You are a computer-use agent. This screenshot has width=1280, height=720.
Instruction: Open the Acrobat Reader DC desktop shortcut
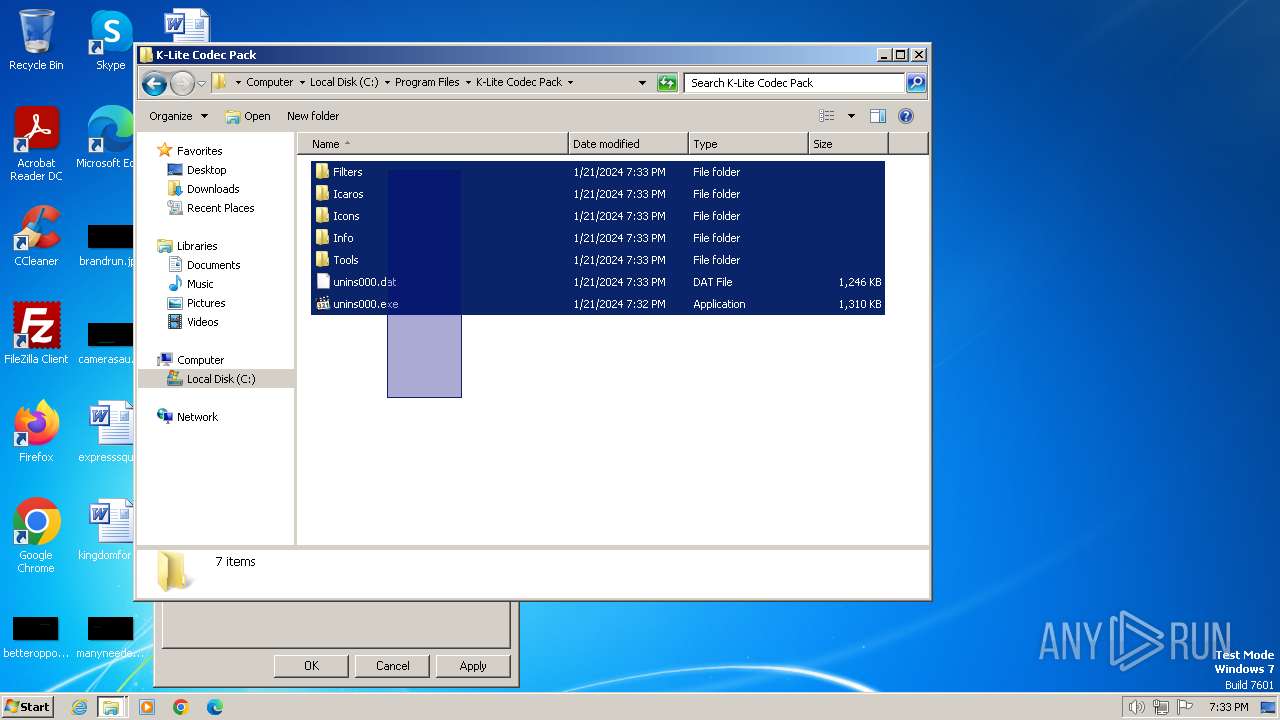coord(36,144)
